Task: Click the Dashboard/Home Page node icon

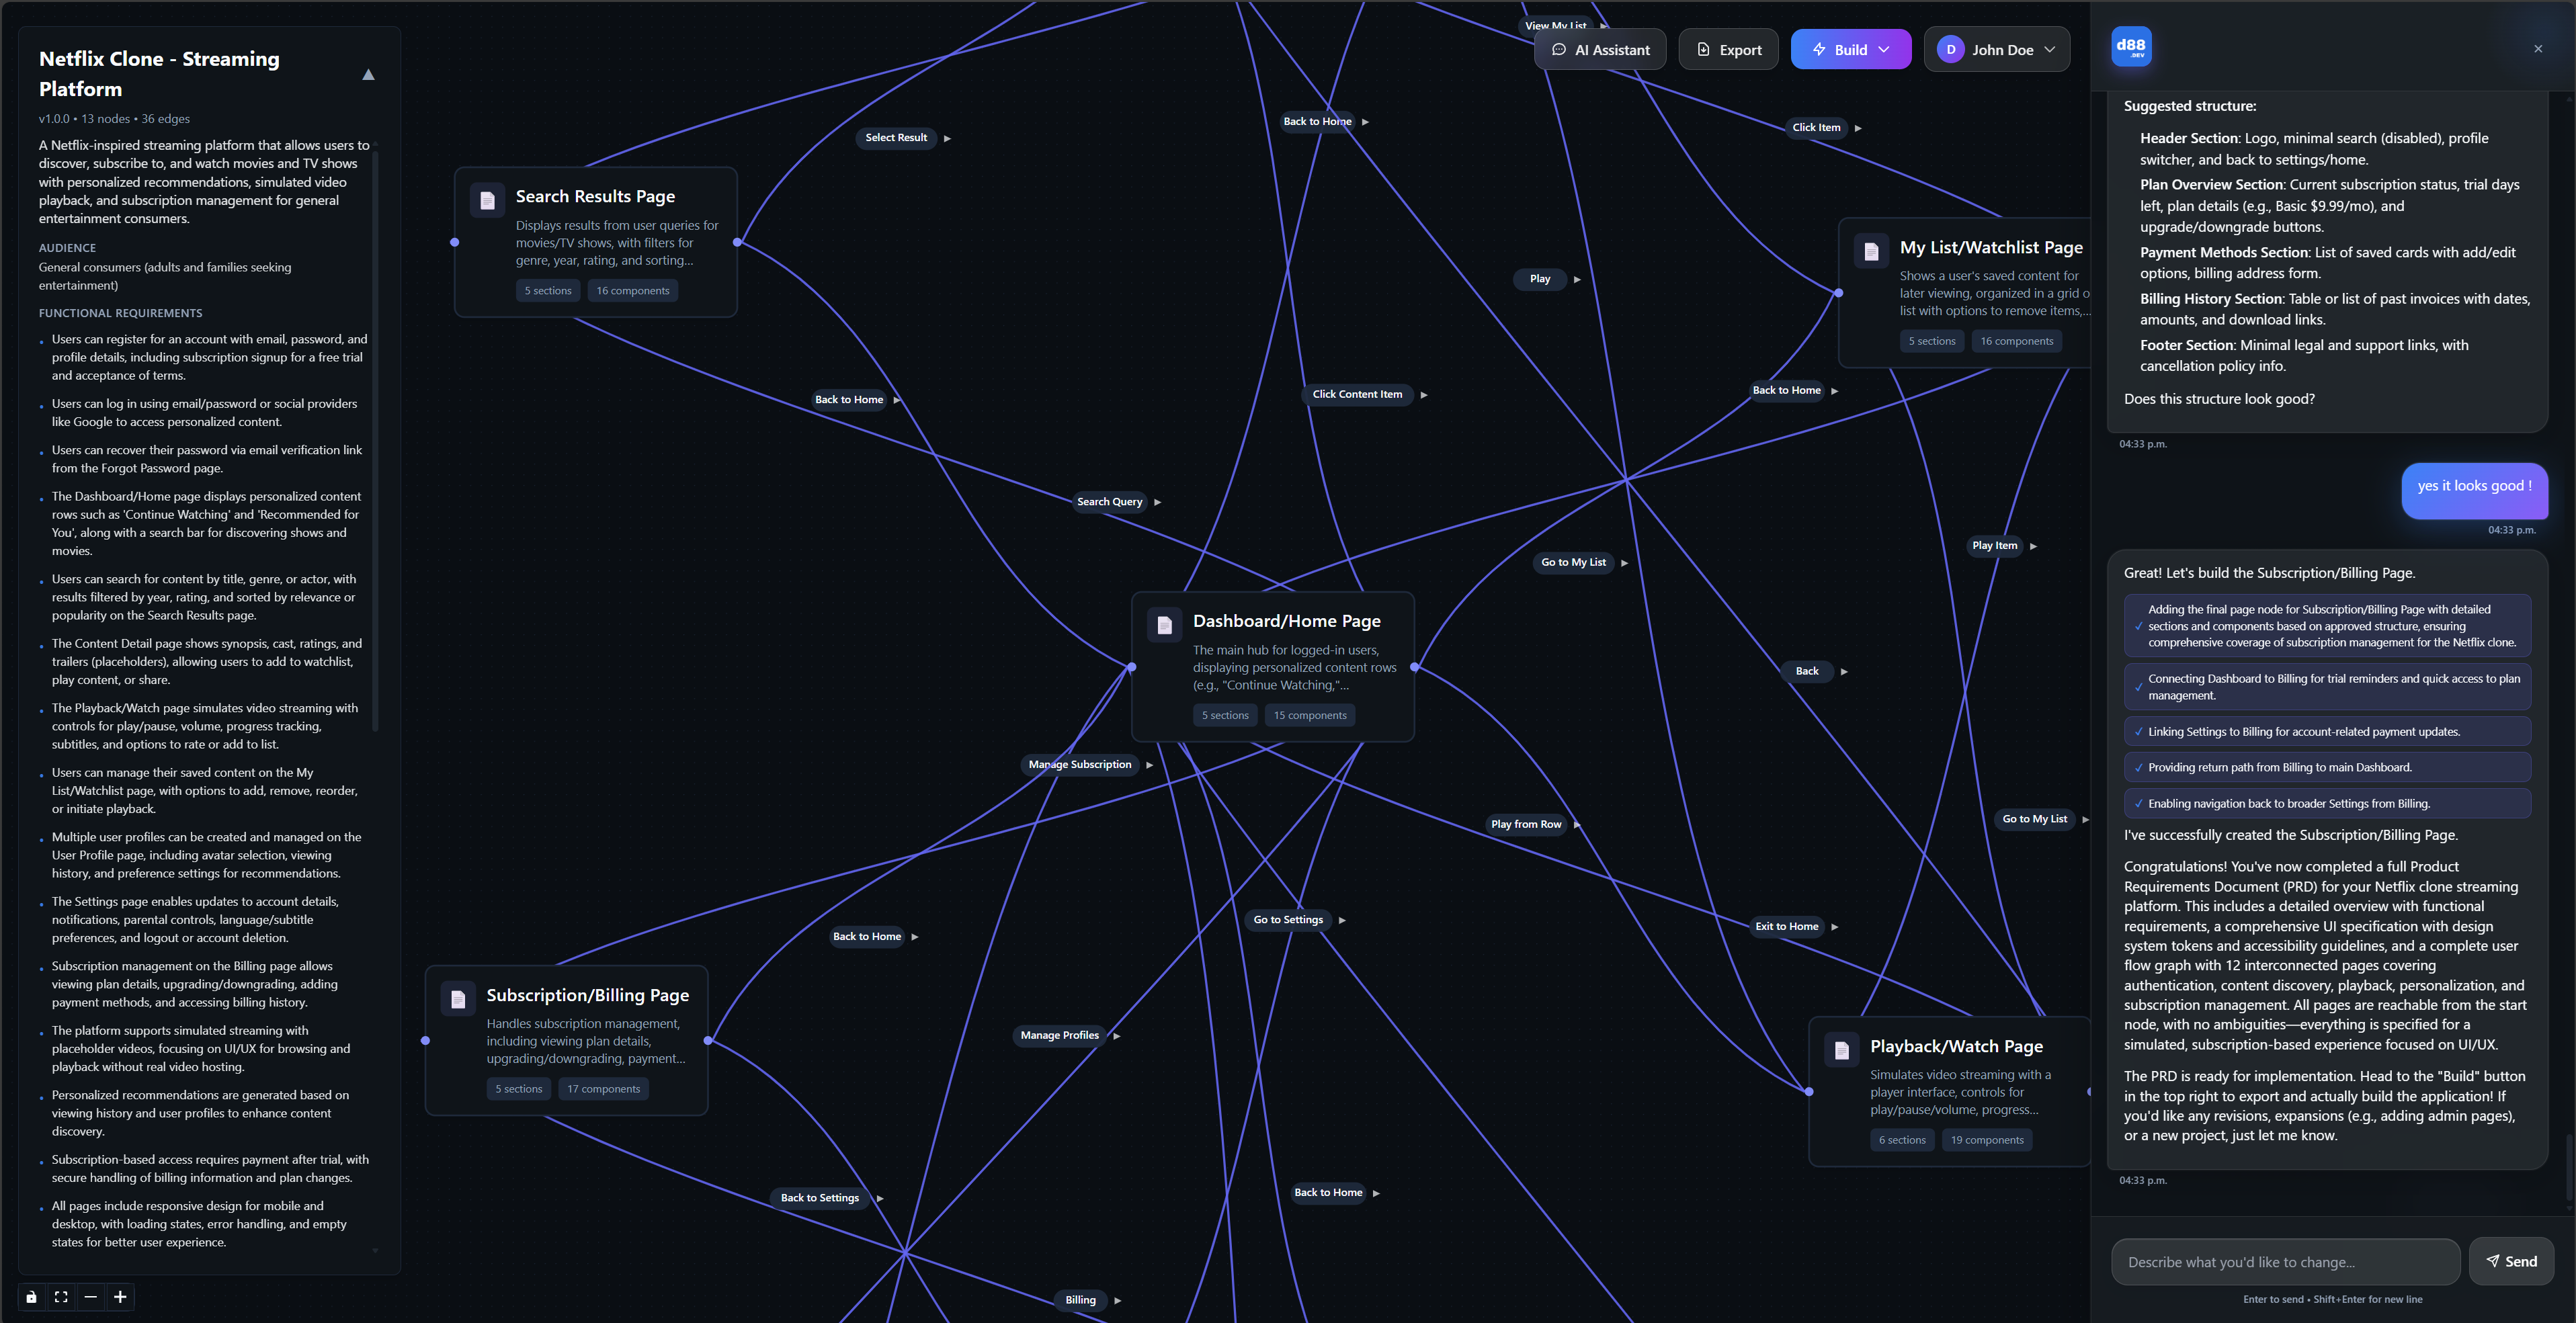Action: point(1164,625)
